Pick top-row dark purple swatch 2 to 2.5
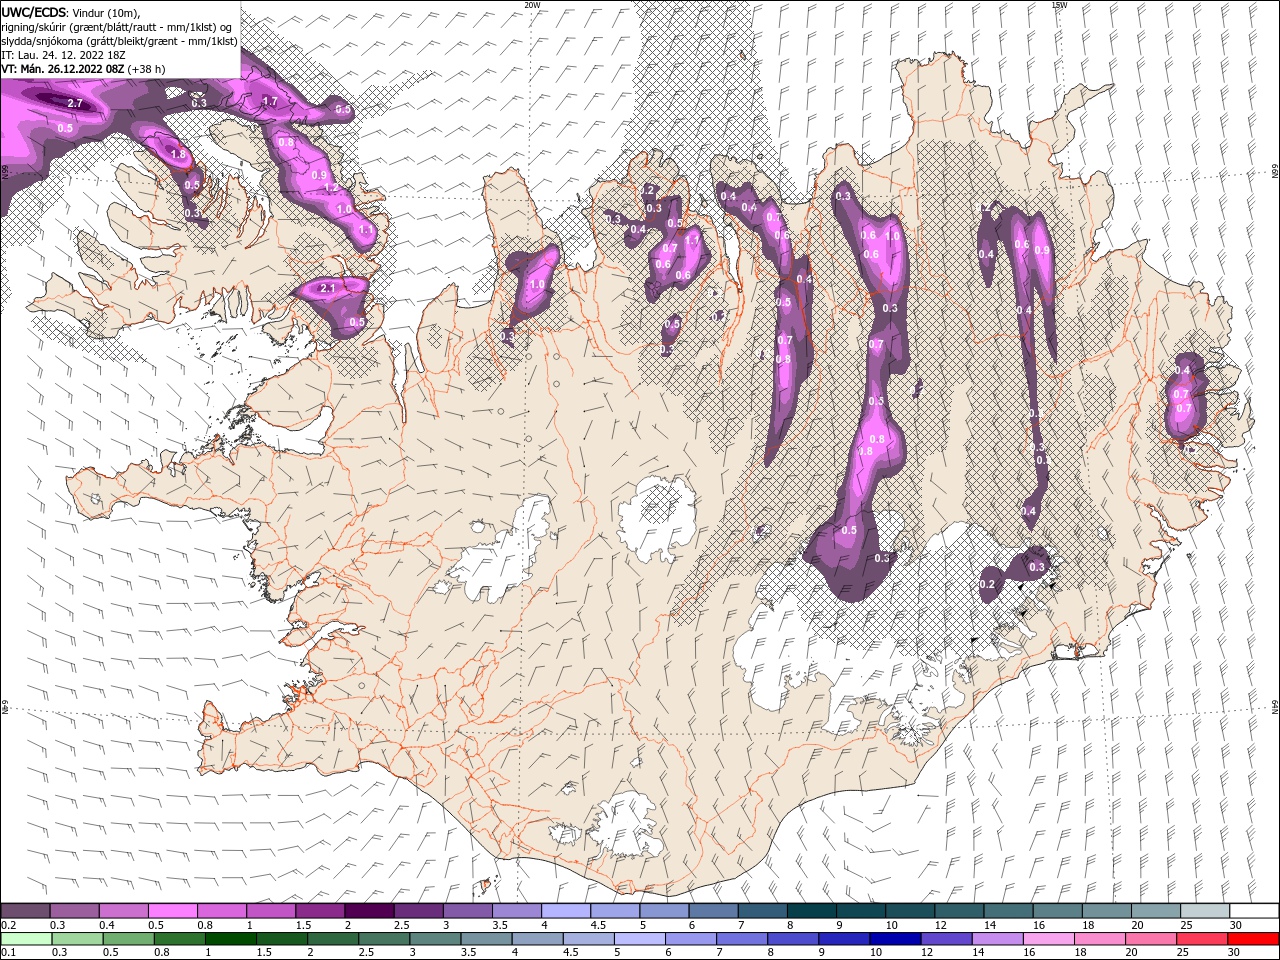The width and height of the screenshot is (1280, 960). [369, 911]
